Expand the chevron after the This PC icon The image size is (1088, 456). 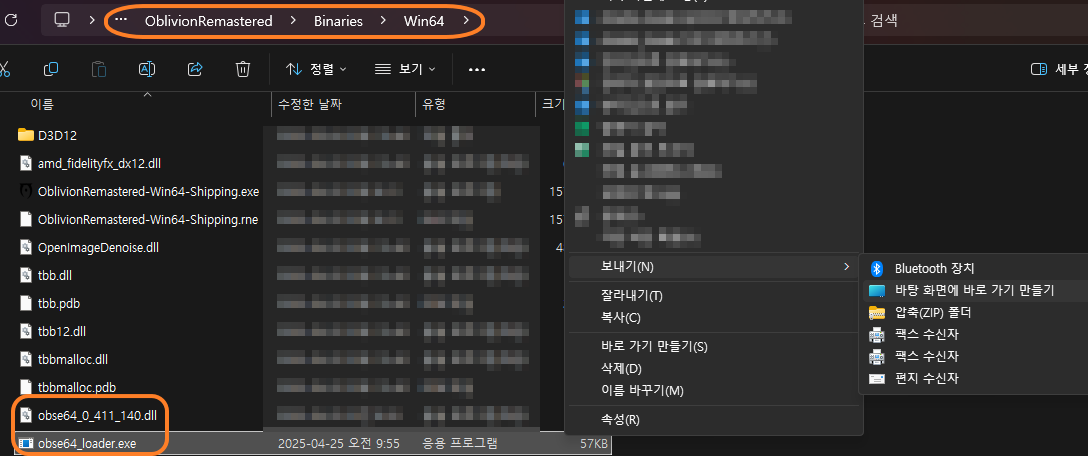point(92,20)
